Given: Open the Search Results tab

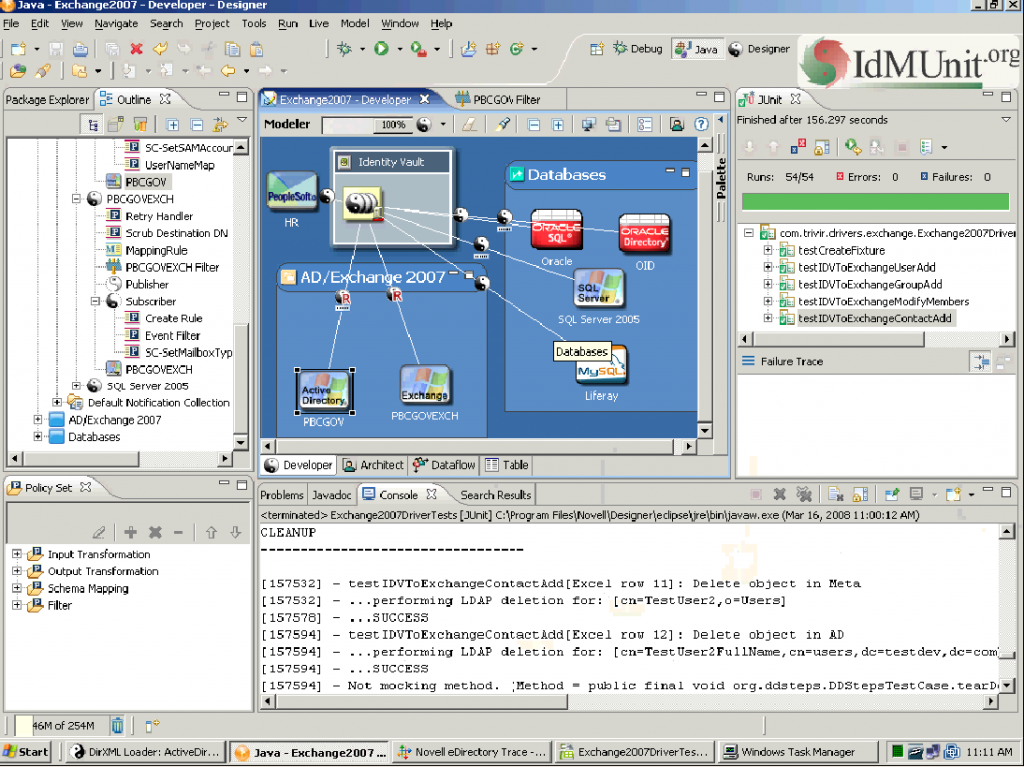Looking at the screenshot, I should click(495, 495).
